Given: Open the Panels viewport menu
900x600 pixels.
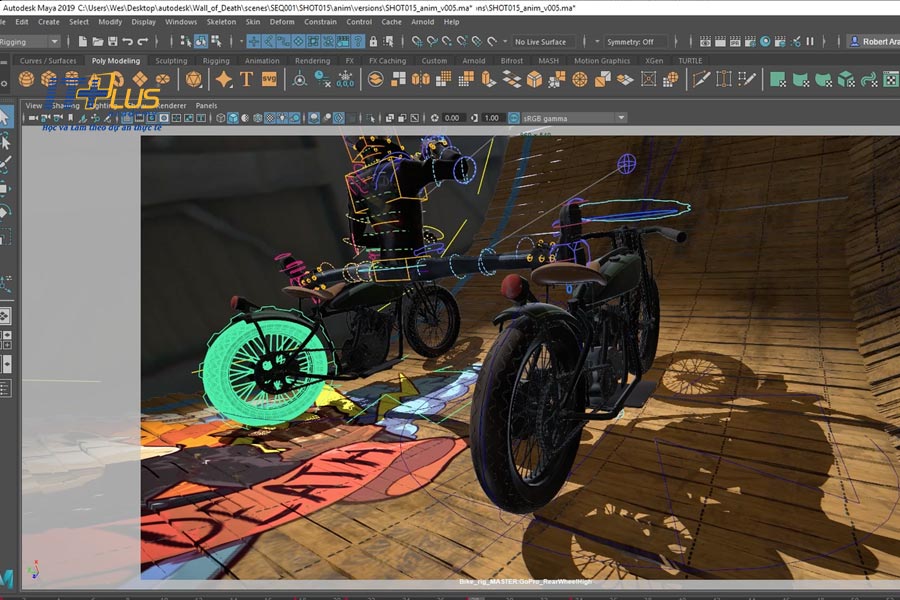Looking at the screenshot, I should coord(206,105).
